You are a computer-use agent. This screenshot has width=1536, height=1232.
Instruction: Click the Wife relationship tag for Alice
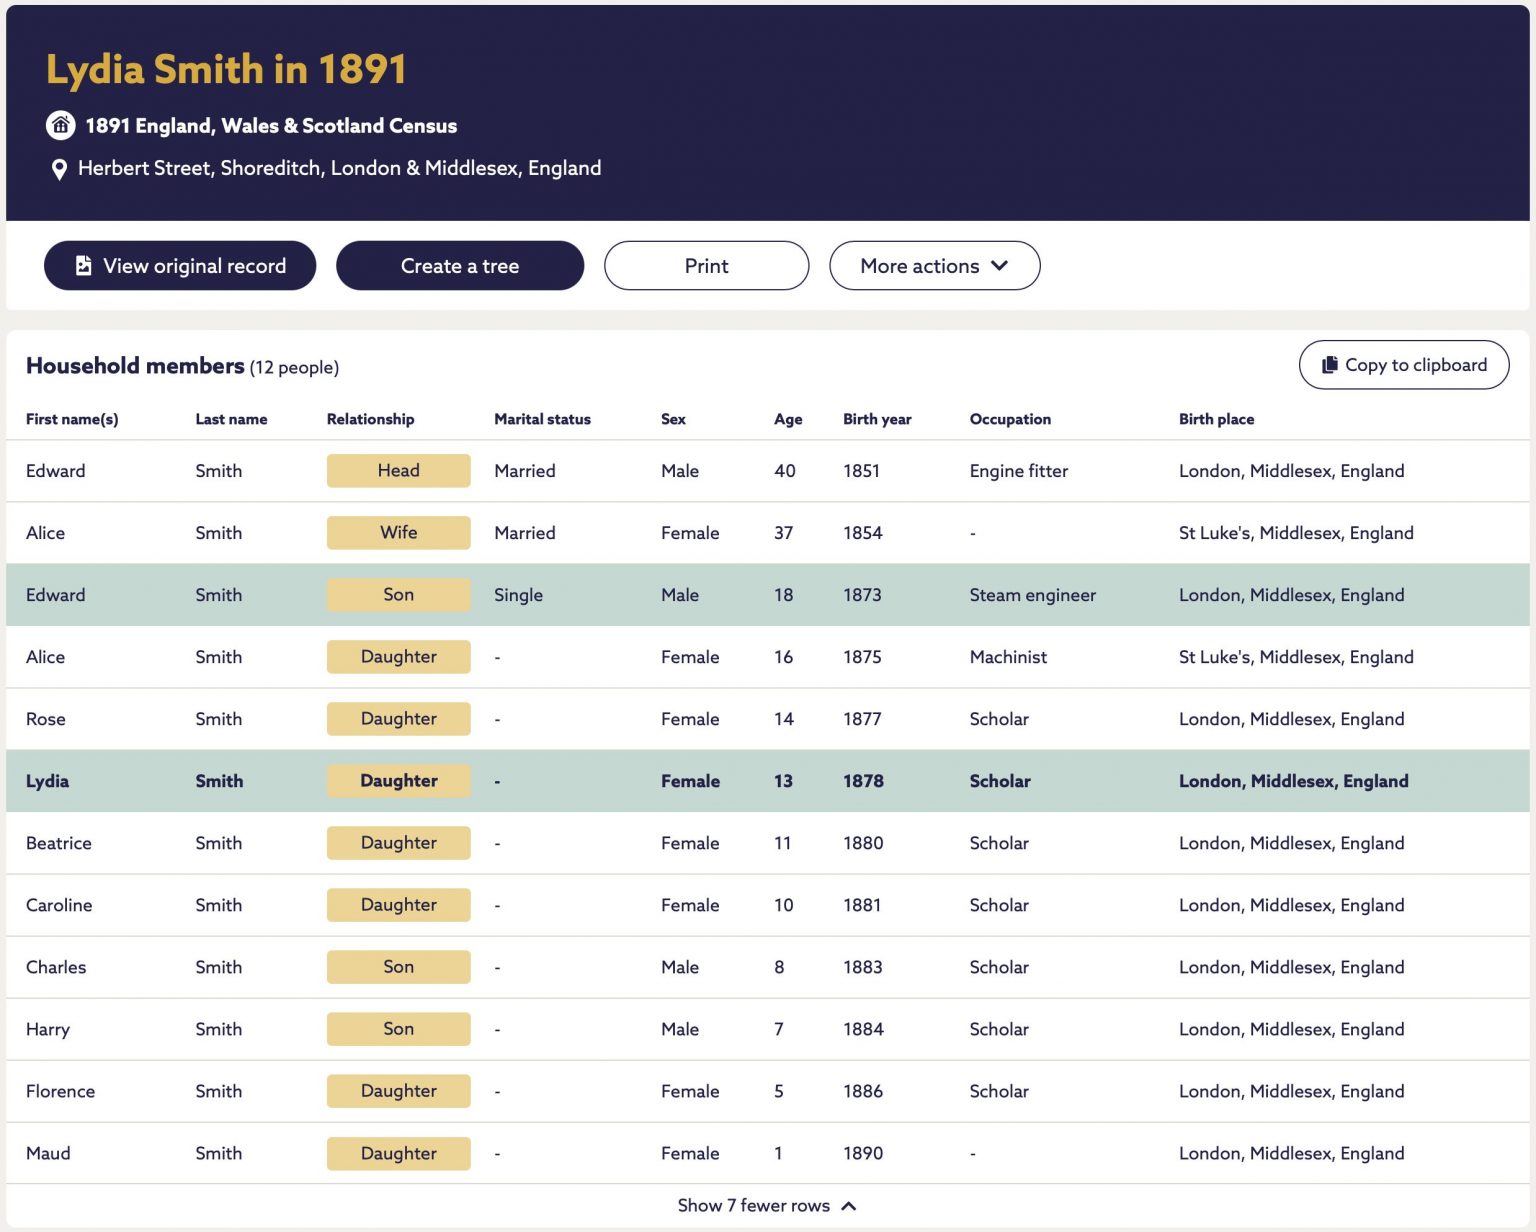(398, 533)
